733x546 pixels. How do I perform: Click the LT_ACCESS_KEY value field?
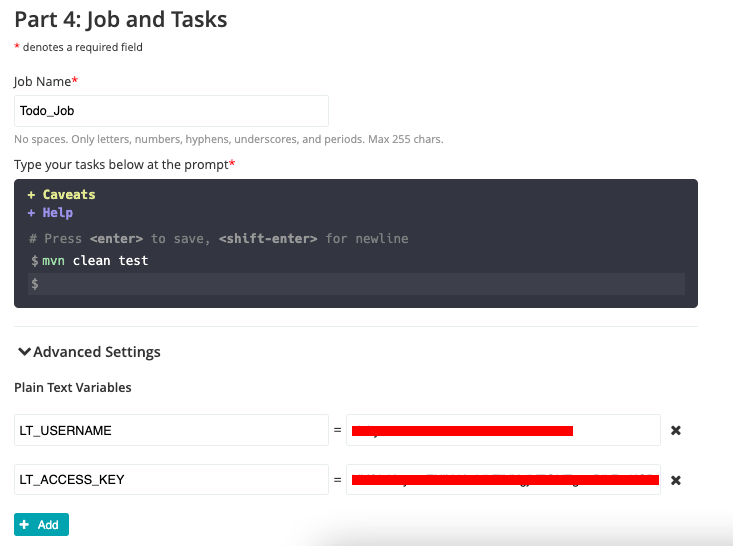[503, 480]
